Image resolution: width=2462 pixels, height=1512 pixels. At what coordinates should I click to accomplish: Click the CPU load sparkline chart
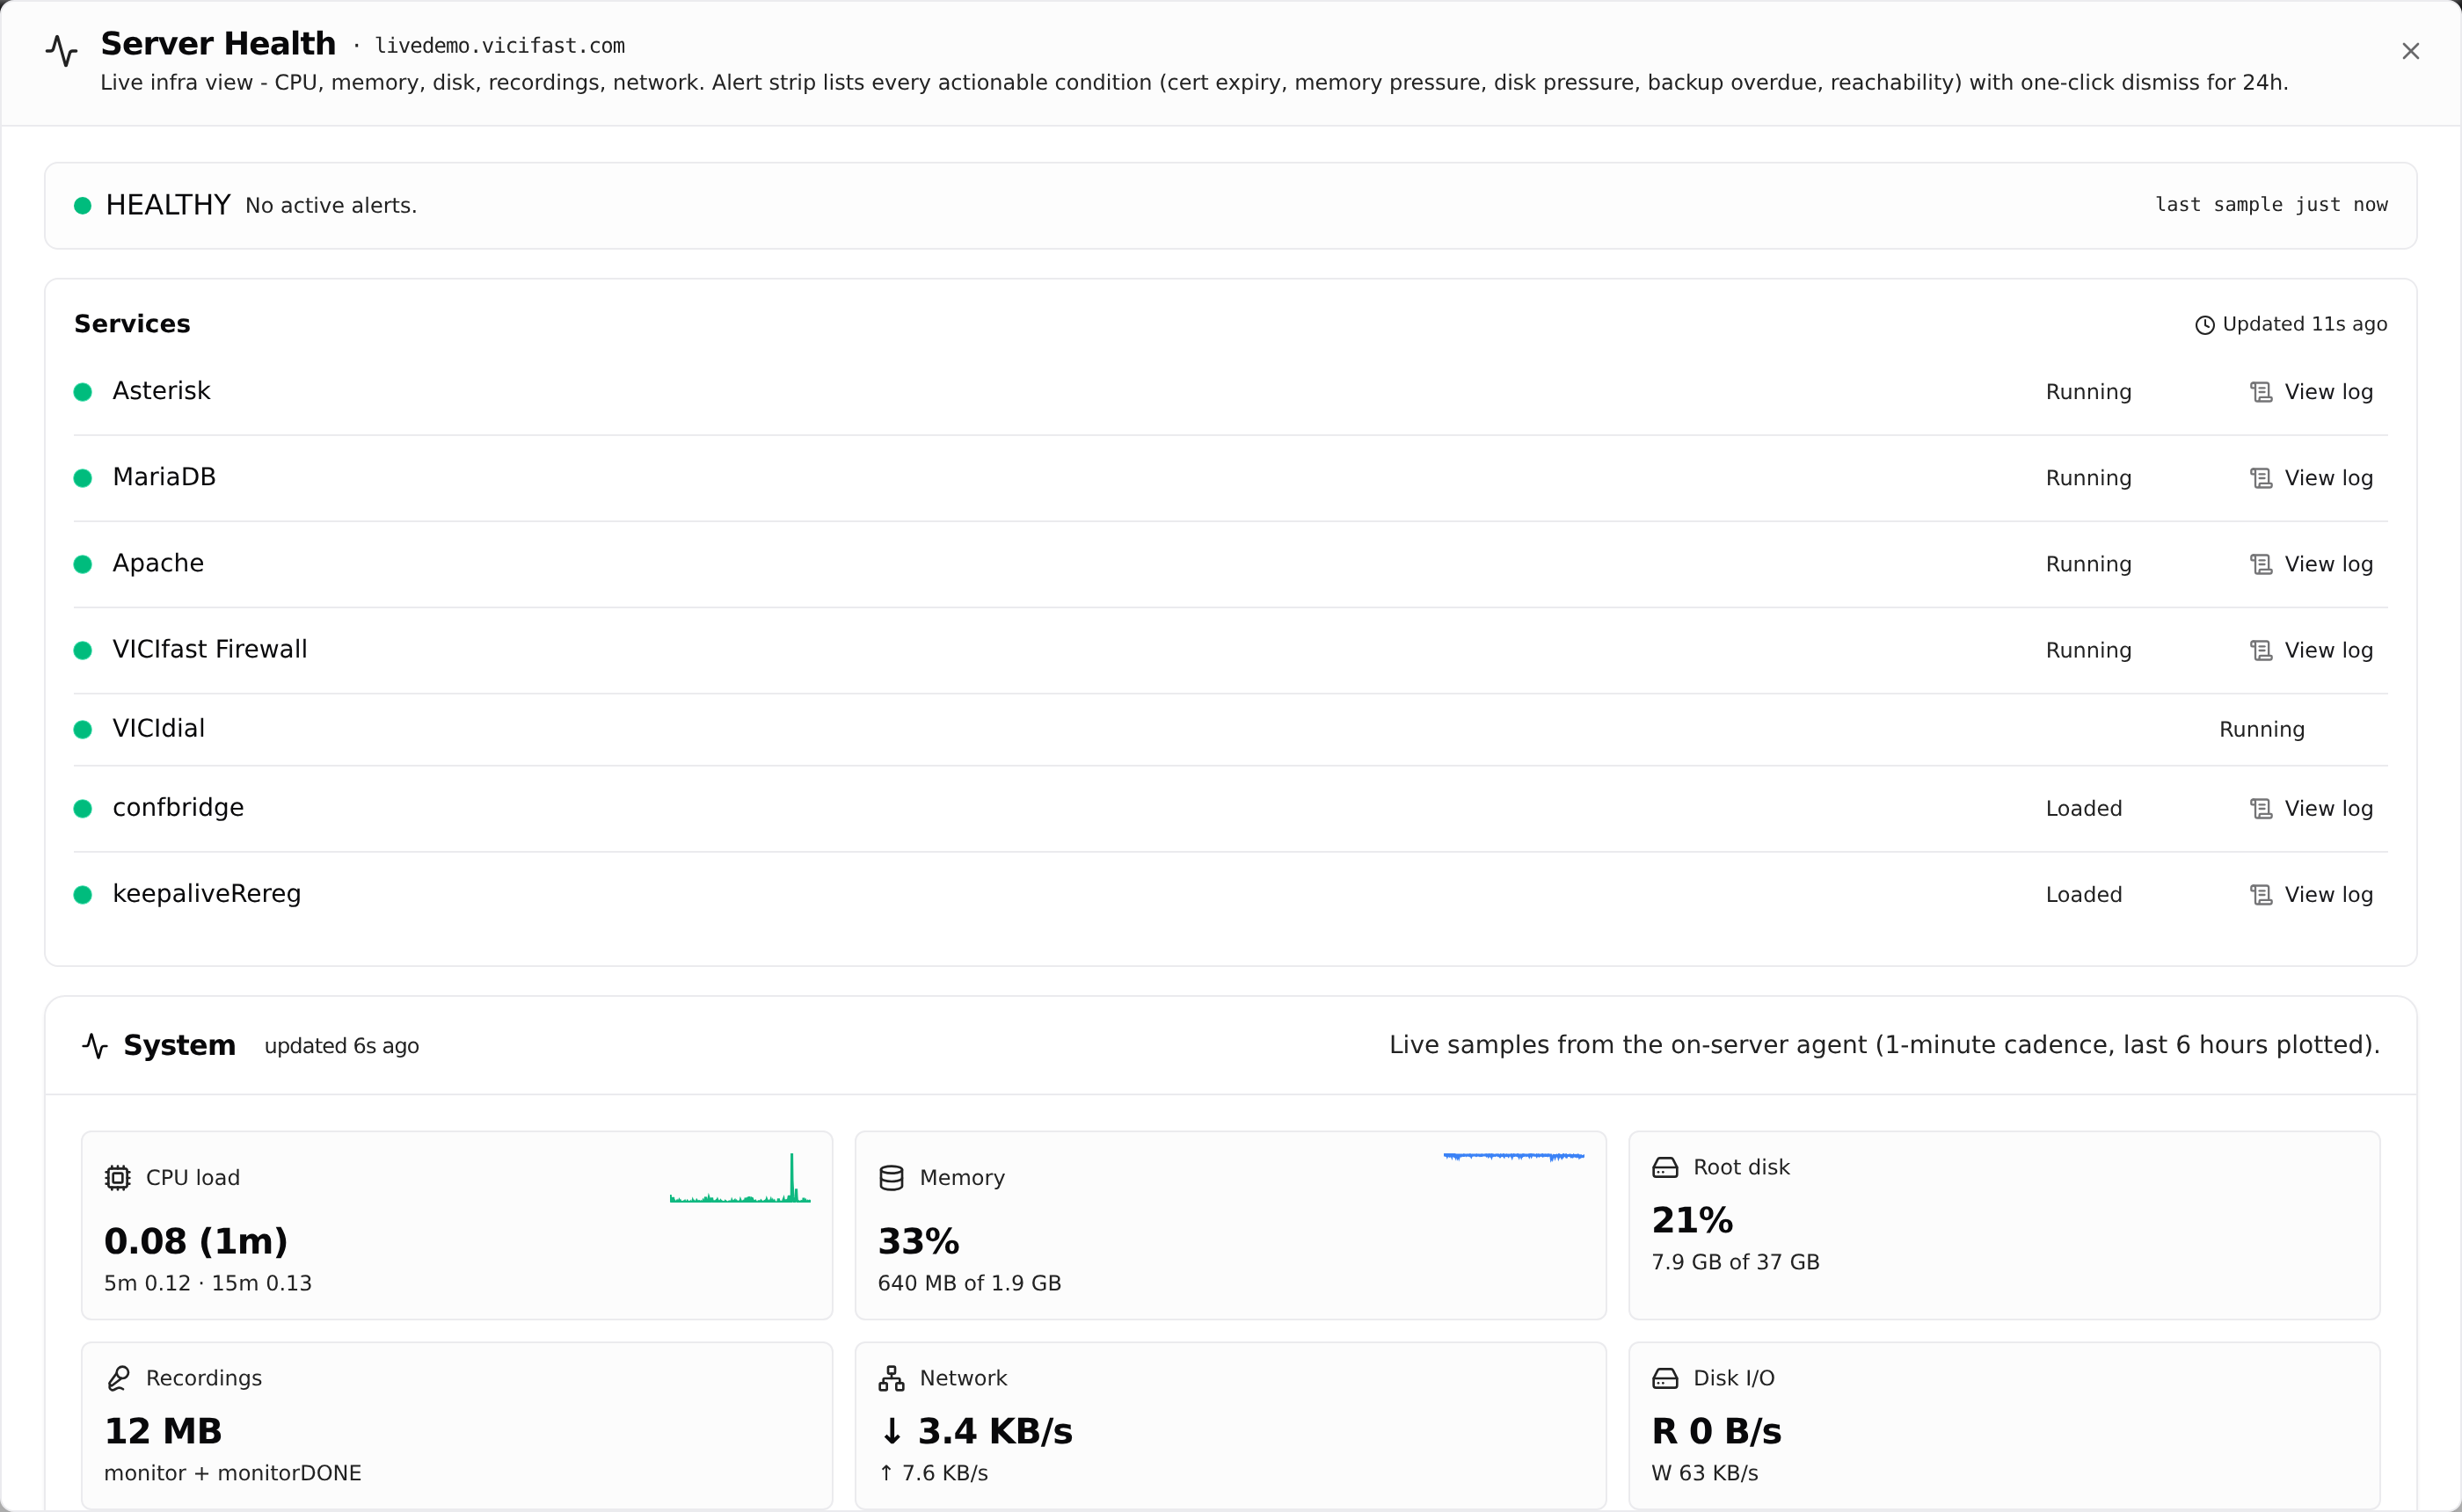[x=740, y=1178]
